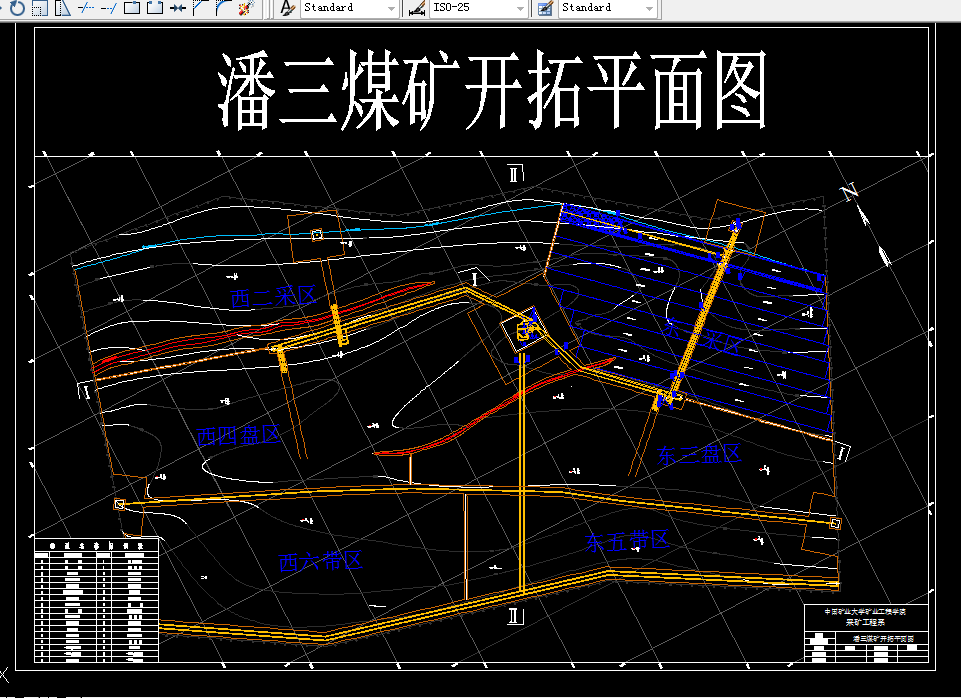Click the Join tool icon

click(176, 9)
